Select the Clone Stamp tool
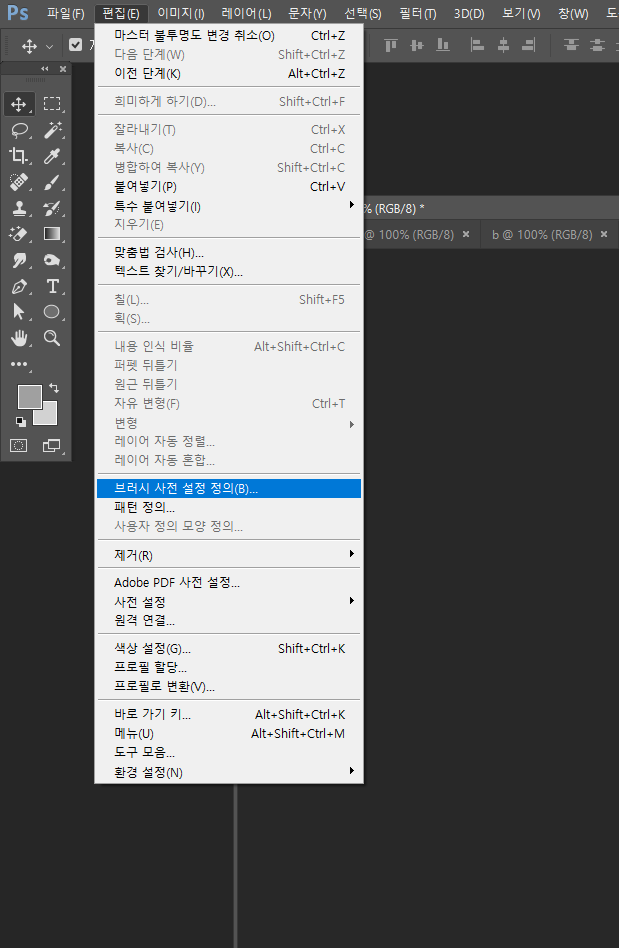The image size is (619, 948). 19,208
